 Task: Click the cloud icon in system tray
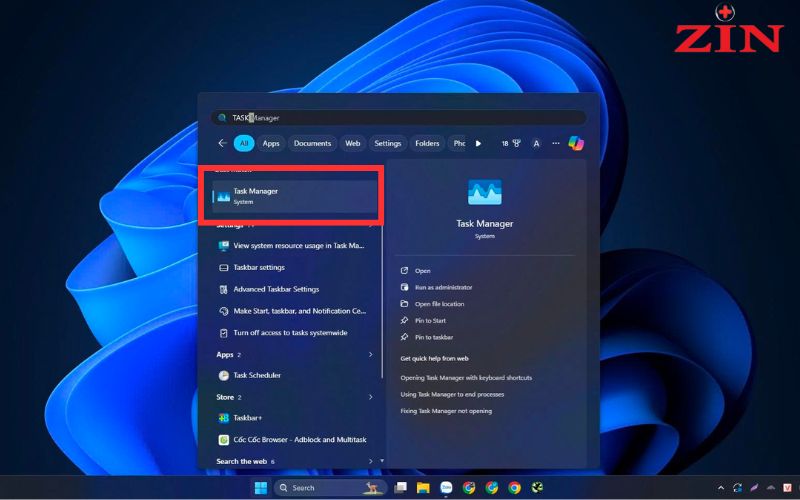pos(771,488)
